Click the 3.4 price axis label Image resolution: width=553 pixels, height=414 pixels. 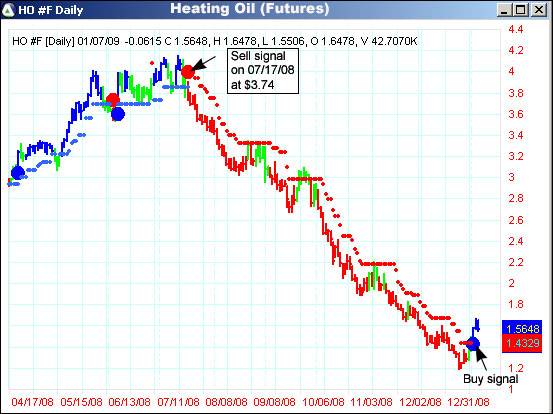(516, 135)
